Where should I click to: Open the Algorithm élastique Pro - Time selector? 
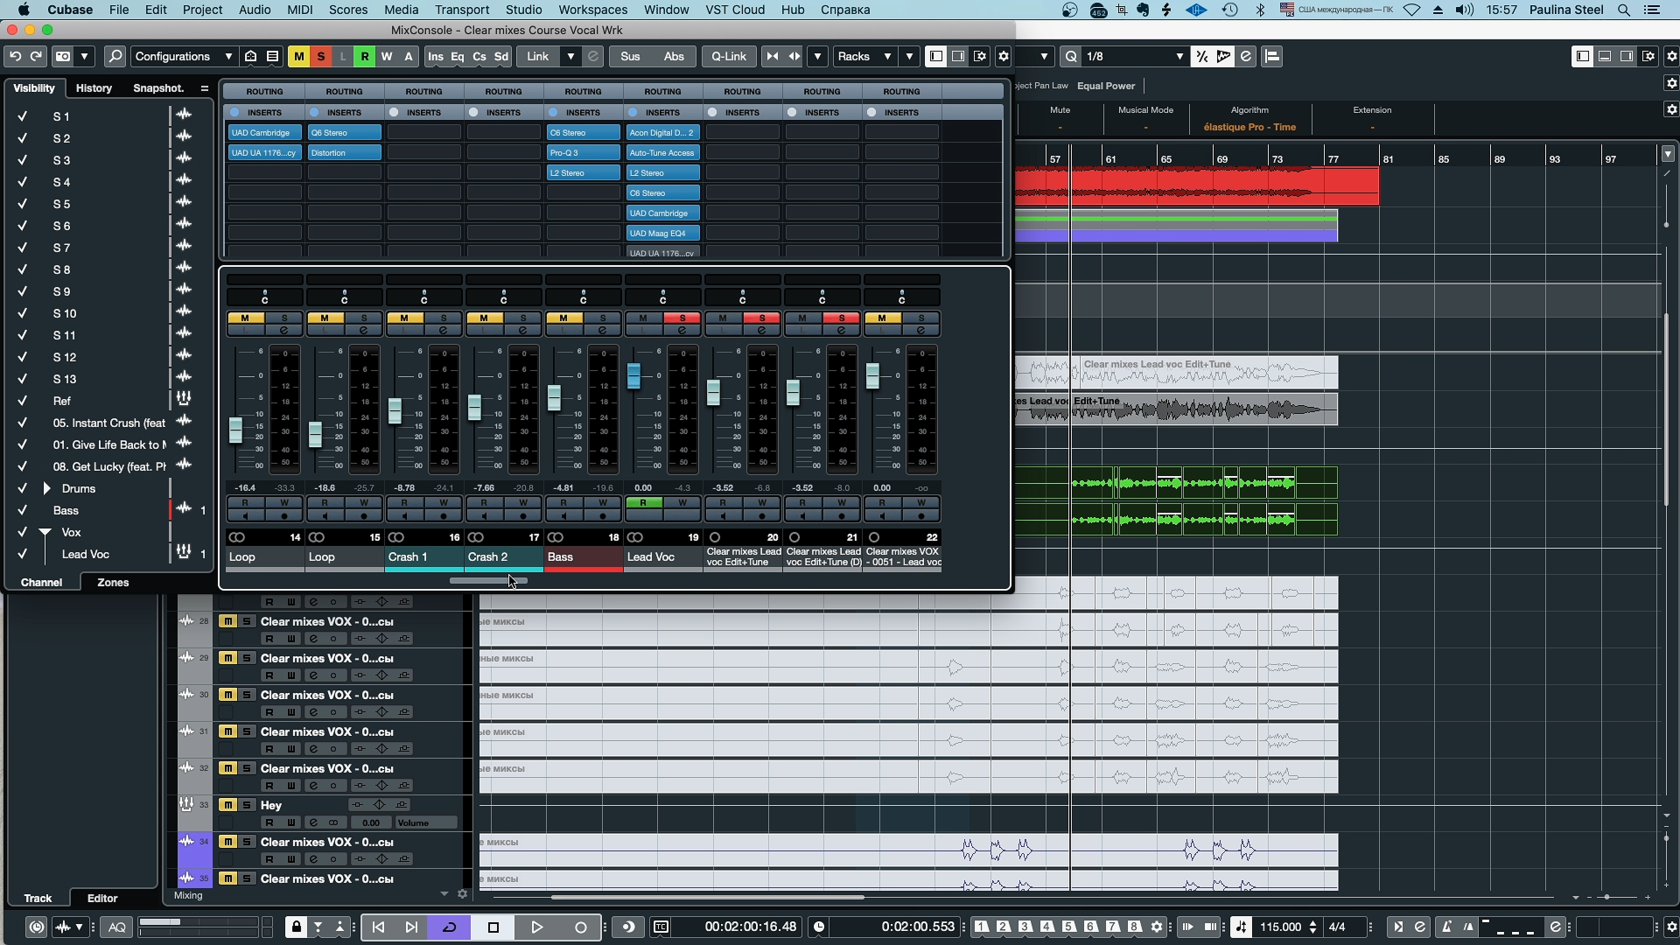[1249, 127]
